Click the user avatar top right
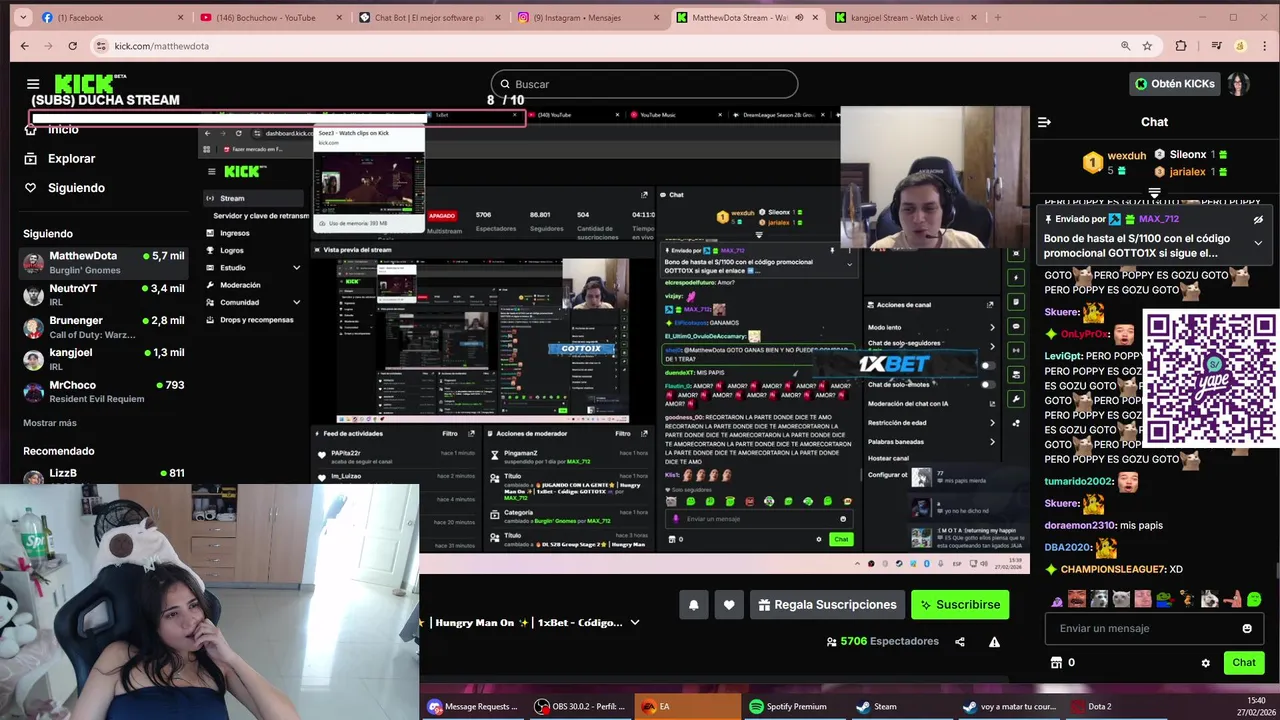This screenshot has width=1280, height=720. coord(1239,84)
